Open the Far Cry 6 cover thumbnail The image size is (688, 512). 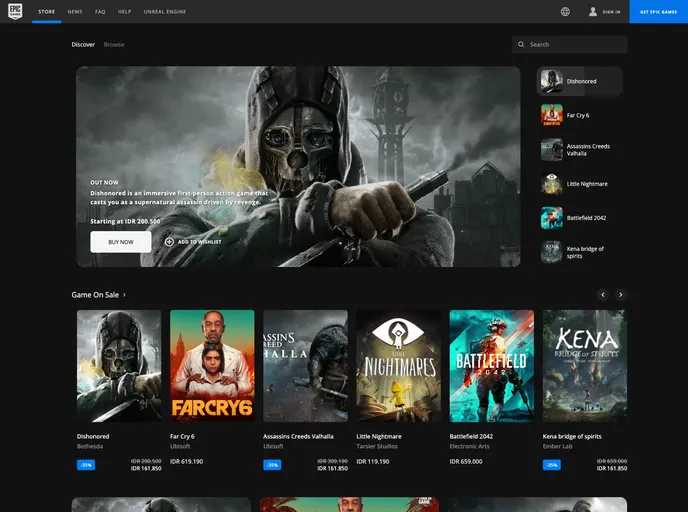(x=212, y=366)
